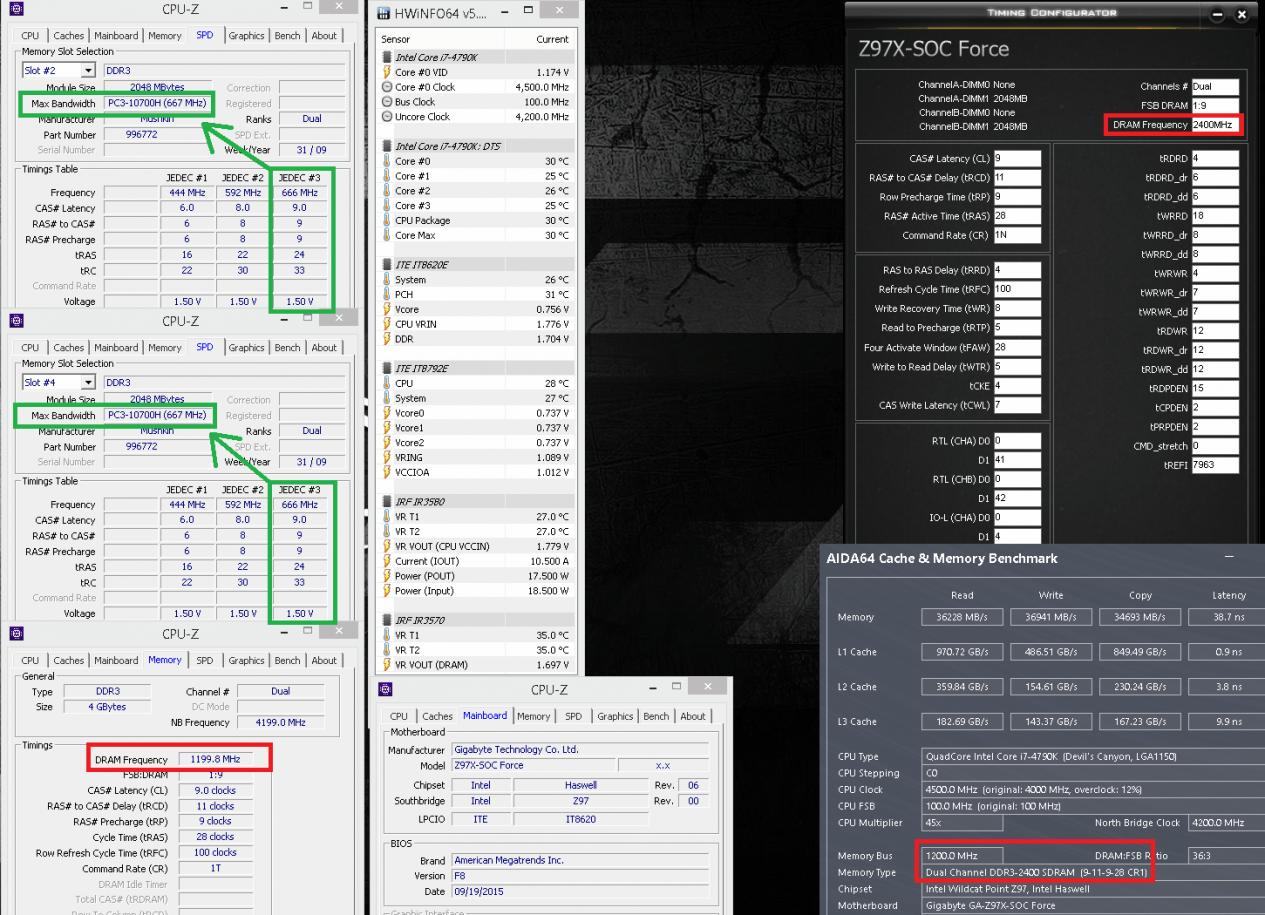Click the thermometer icon beside CPU Package
The image size is (1265, 915).
coord(387,220)
